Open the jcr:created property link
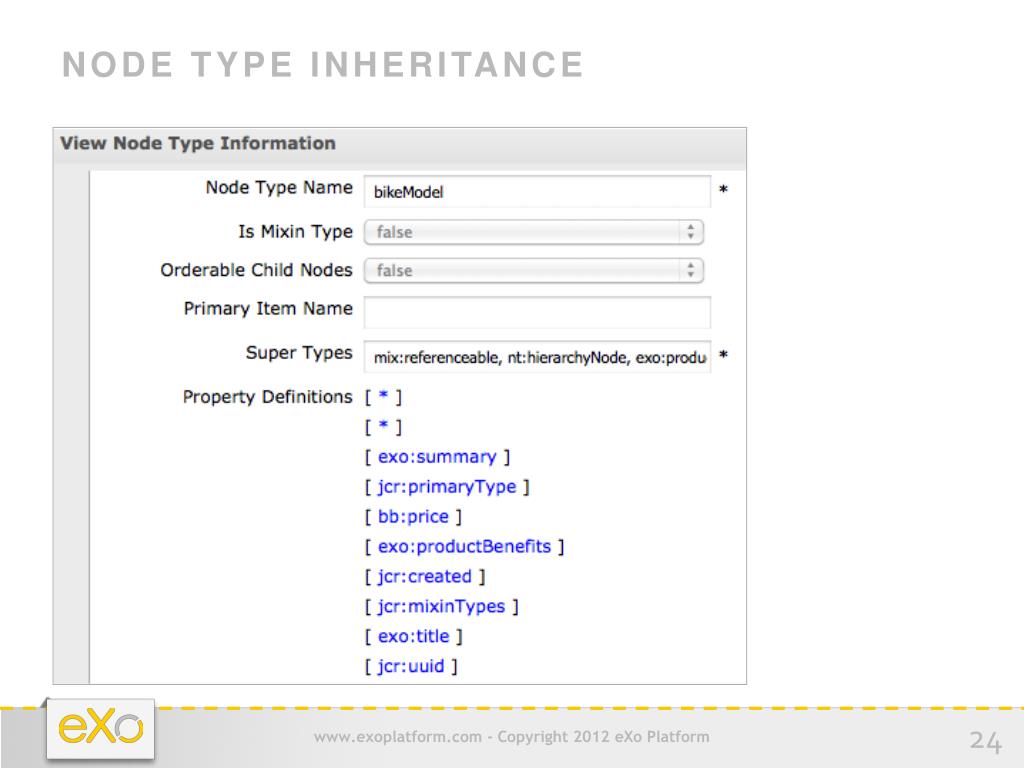Viewport: 1024px width, 768px height. 424,577
